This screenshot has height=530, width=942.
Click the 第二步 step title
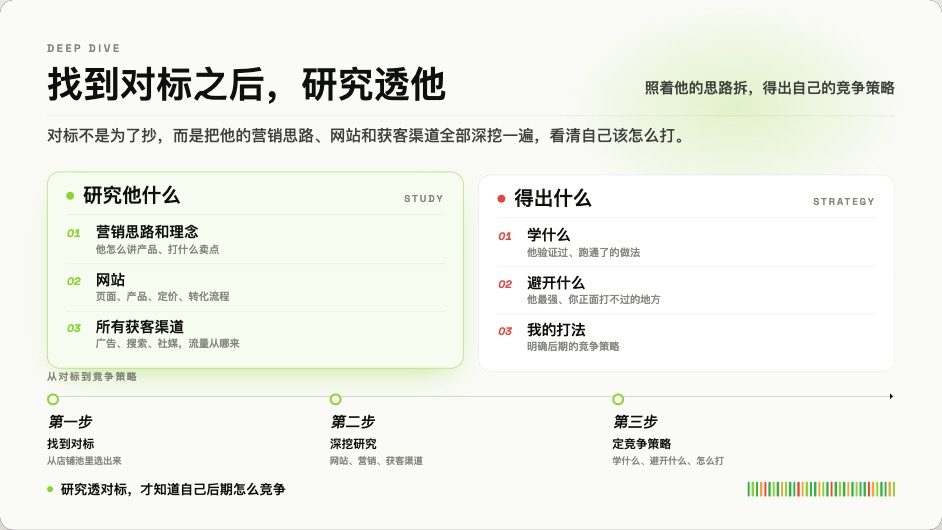(353, 422)
